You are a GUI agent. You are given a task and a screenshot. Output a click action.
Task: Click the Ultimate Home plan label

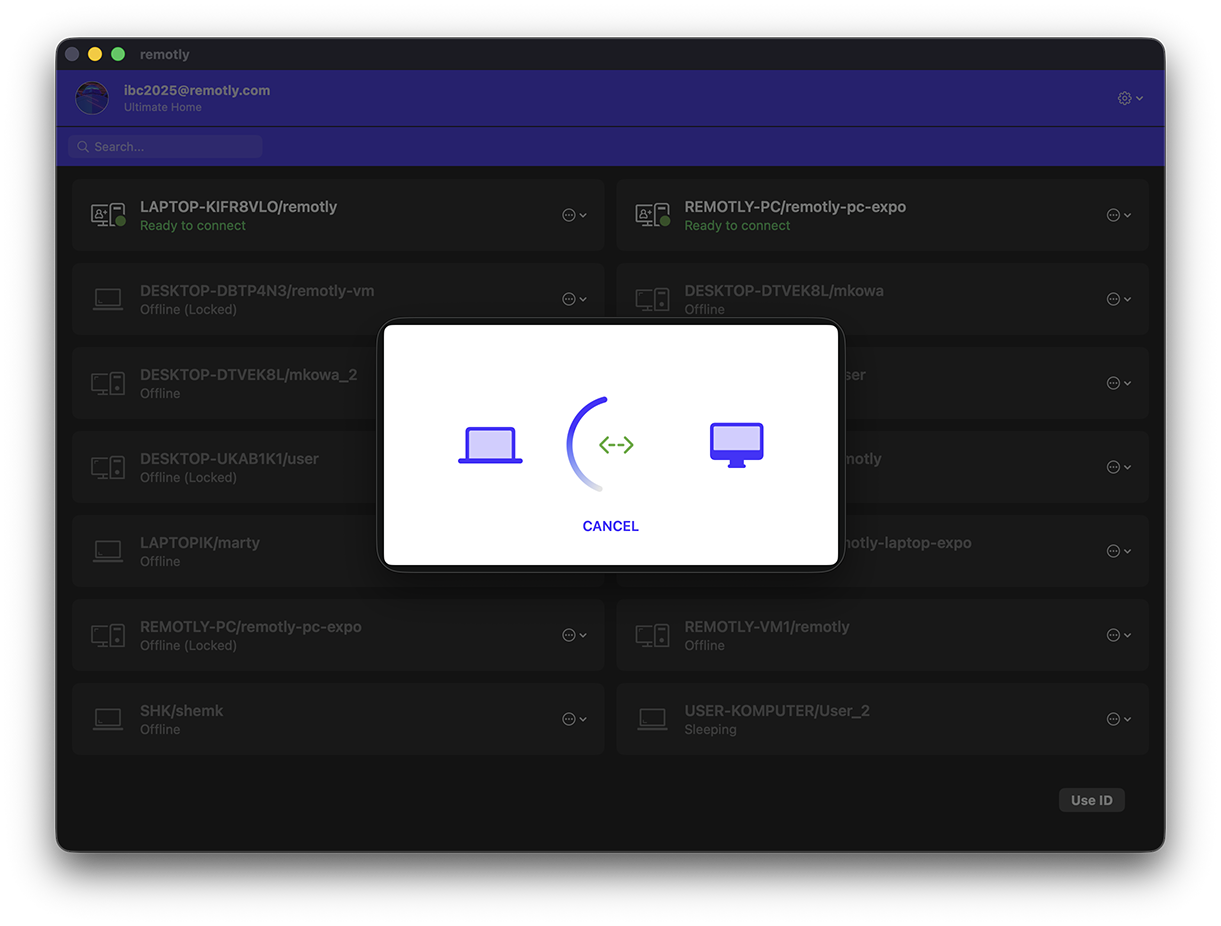click(163, 107)
